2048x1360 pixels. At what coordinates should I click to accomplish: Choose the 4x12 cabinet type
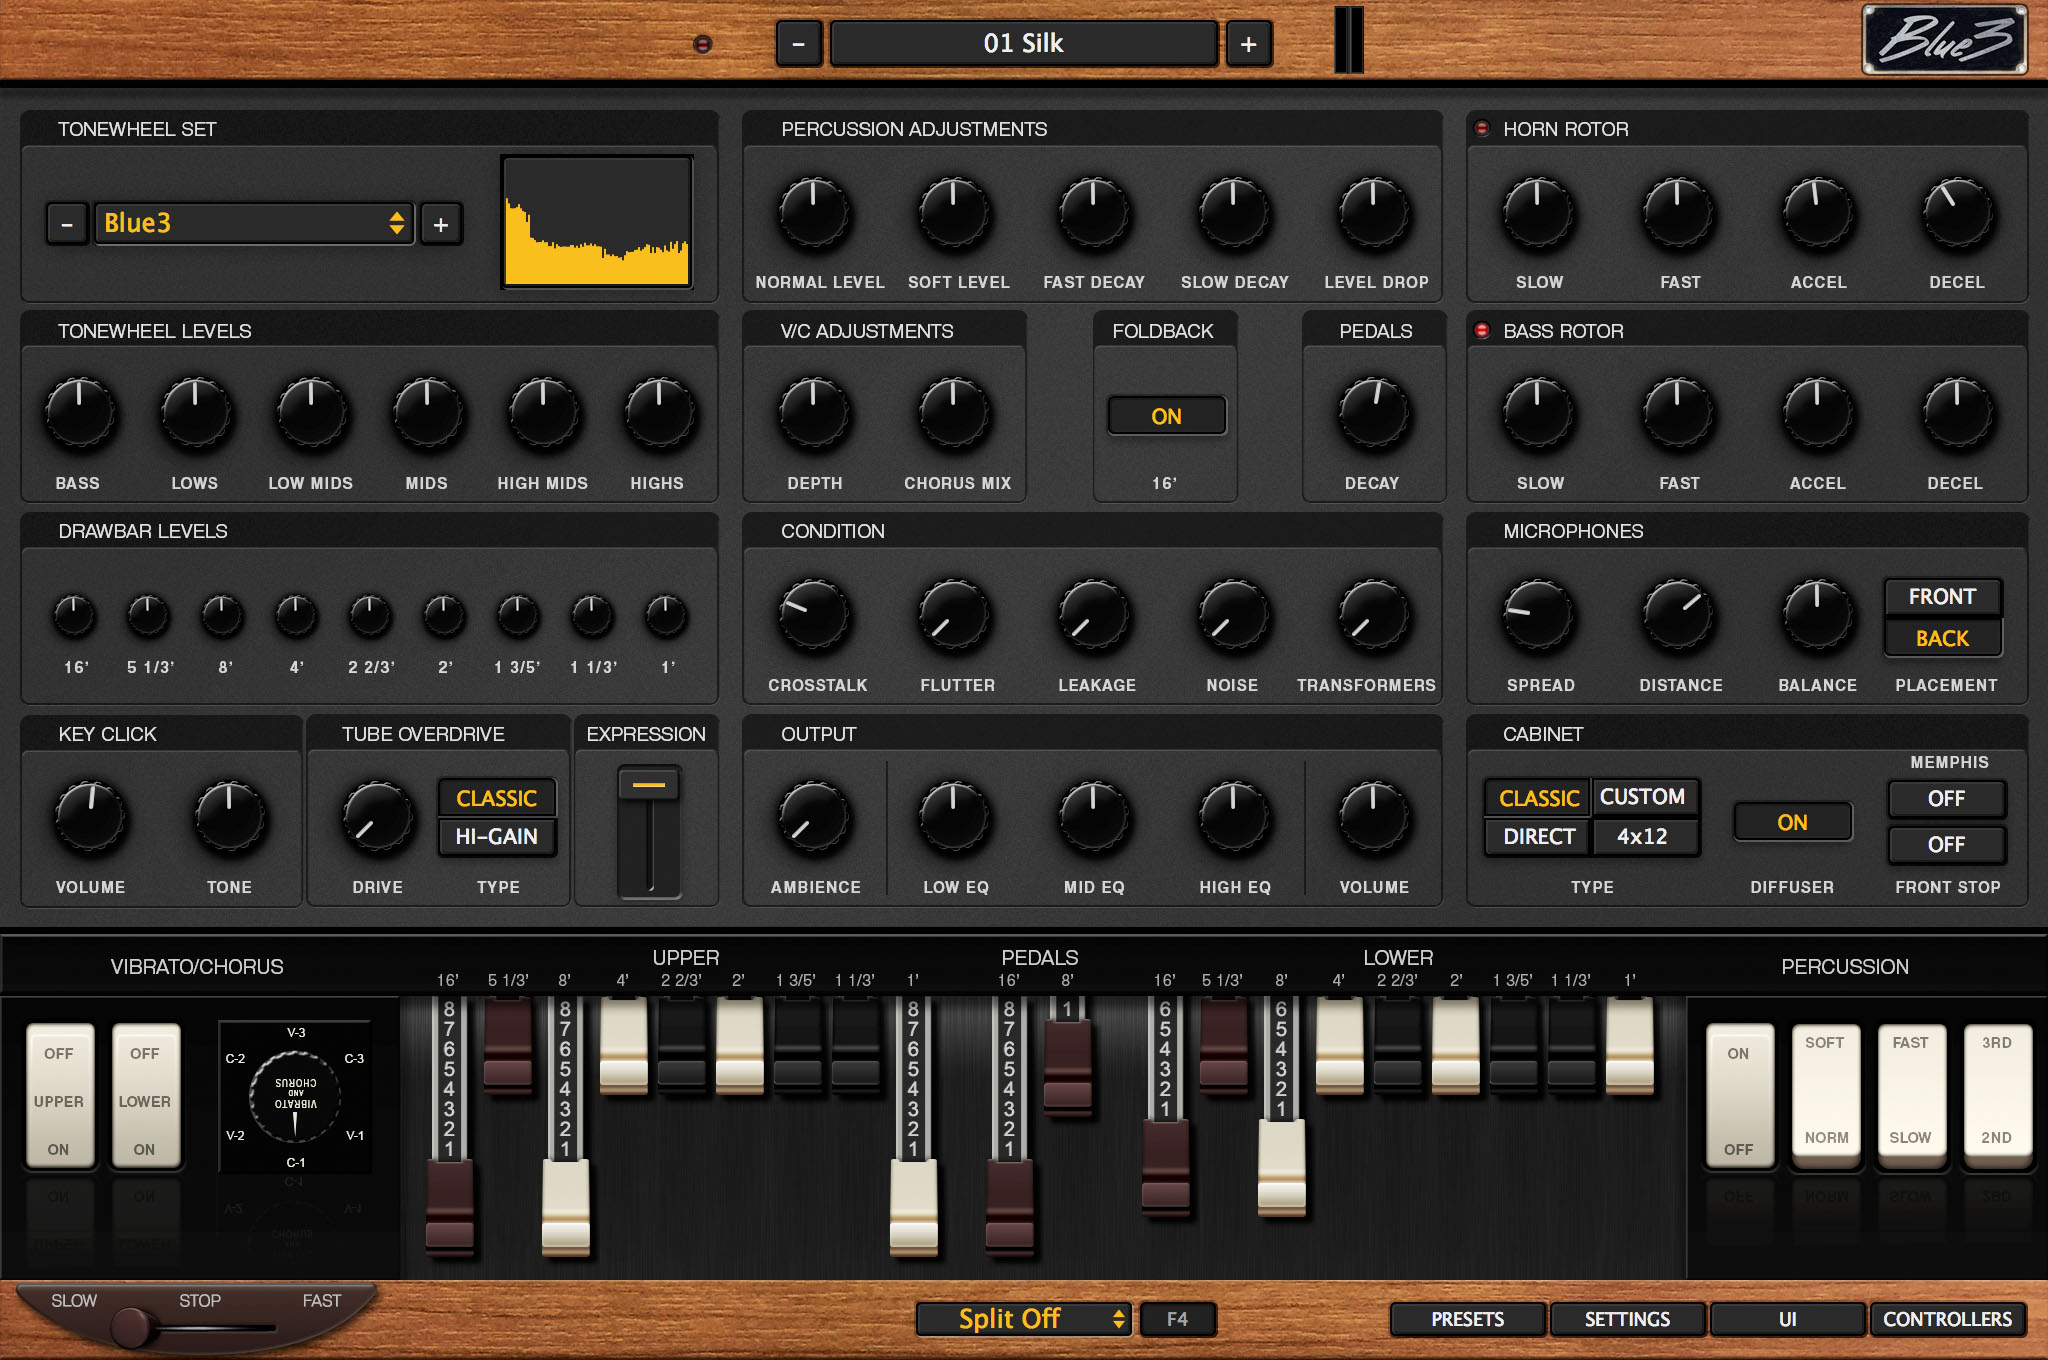[x=1642, y=836]
